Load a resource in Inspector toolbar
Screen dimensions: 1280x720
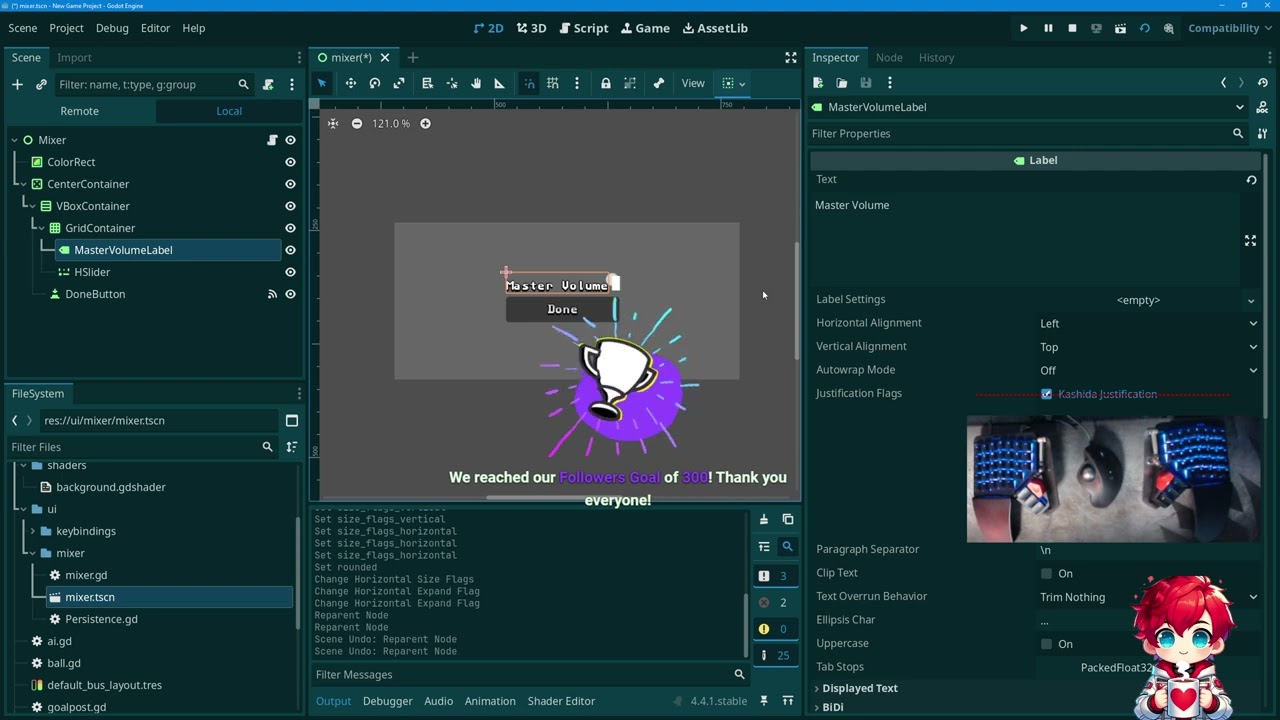click(842, 83)
